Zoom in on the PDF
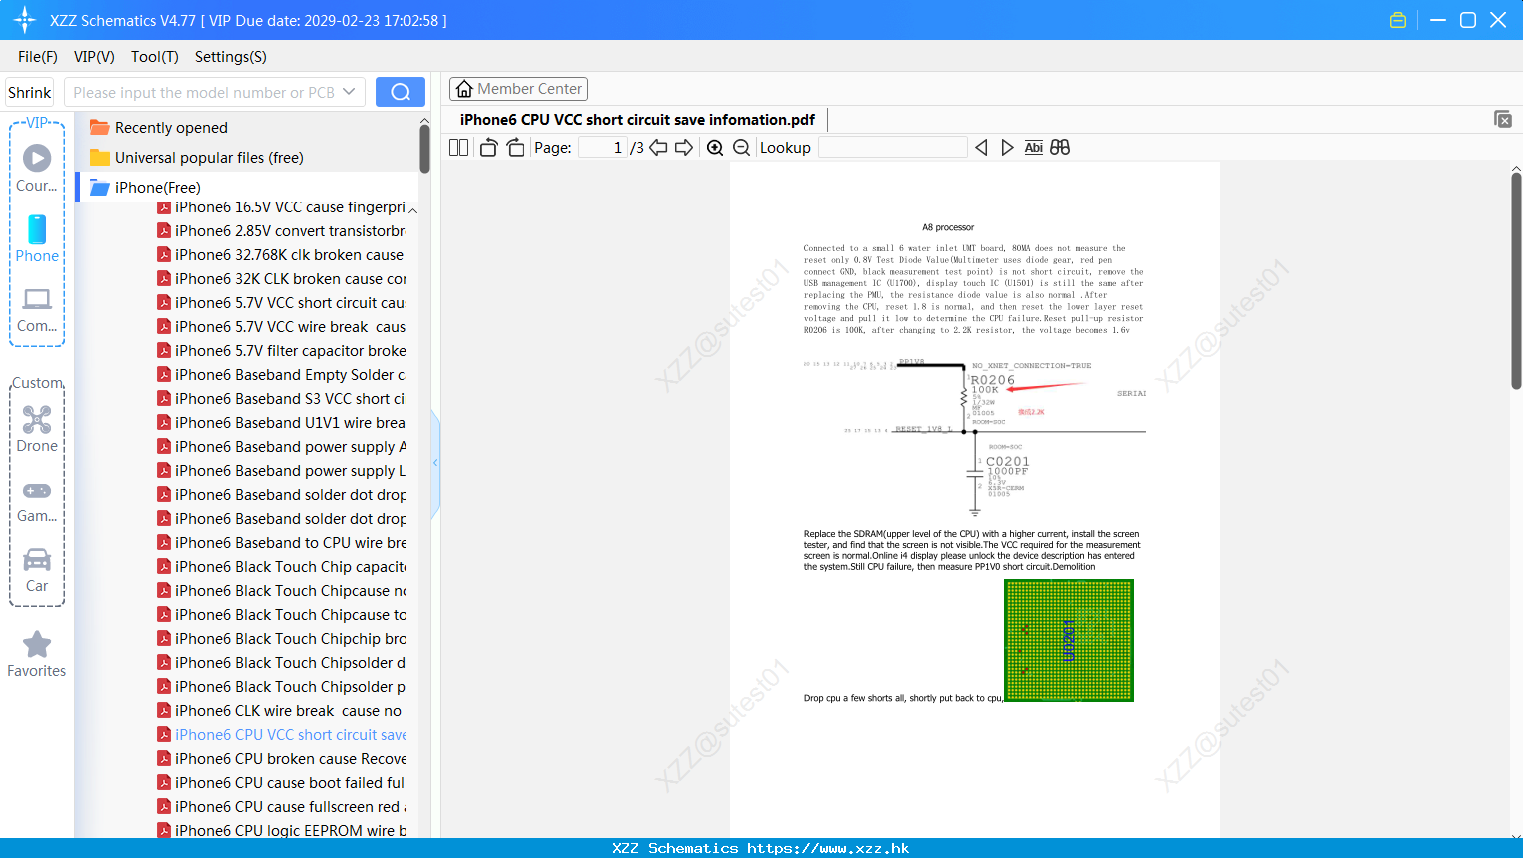This screenshot has width=1523, height=858. coord(715,147)
